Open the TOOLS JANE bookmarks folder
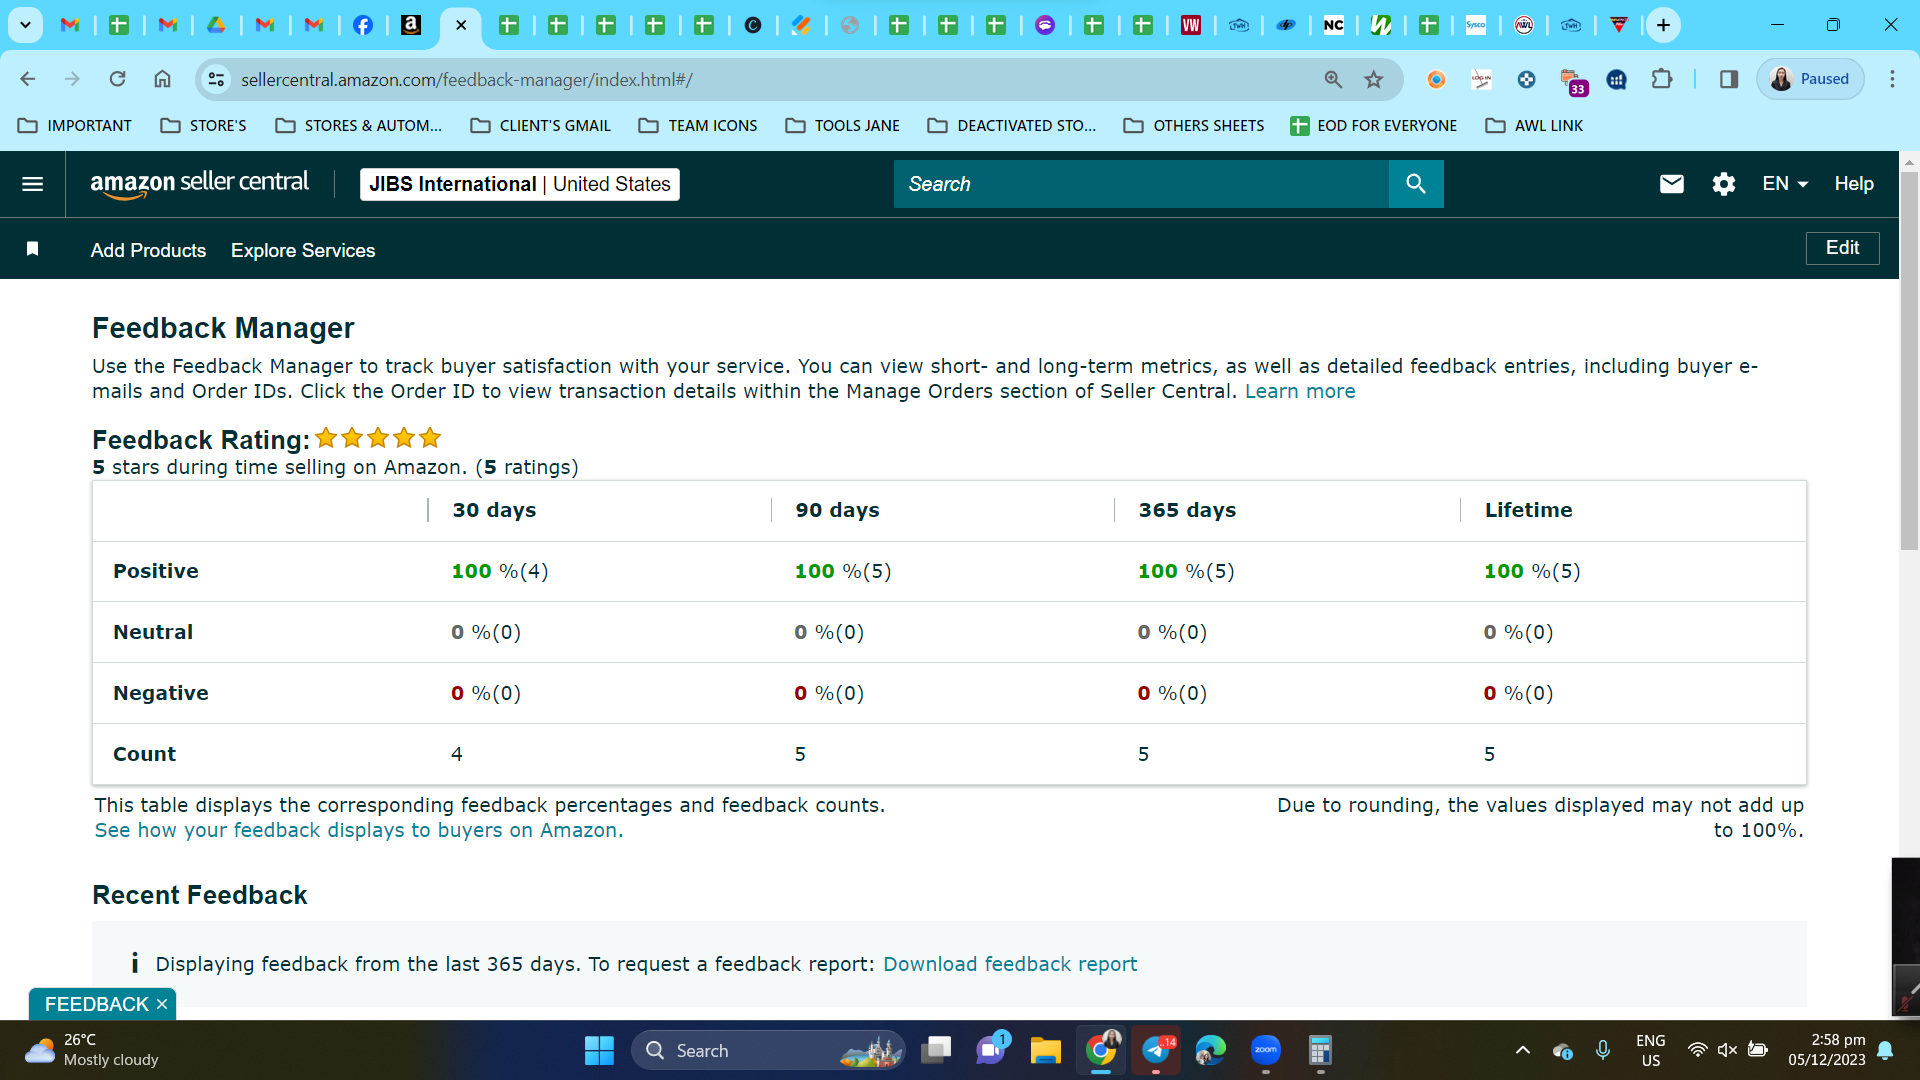Viewport: 1920px width, 1080px height. [x=843, y=126]
